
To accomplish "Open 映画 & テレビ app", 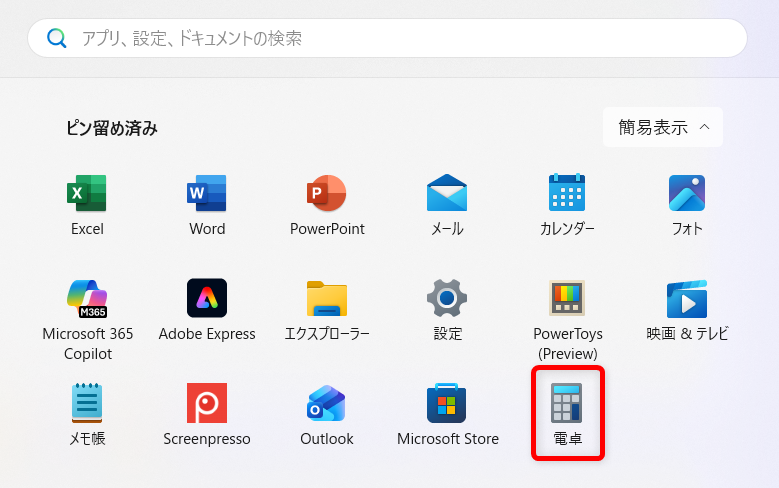I will (x=687, y=311).
